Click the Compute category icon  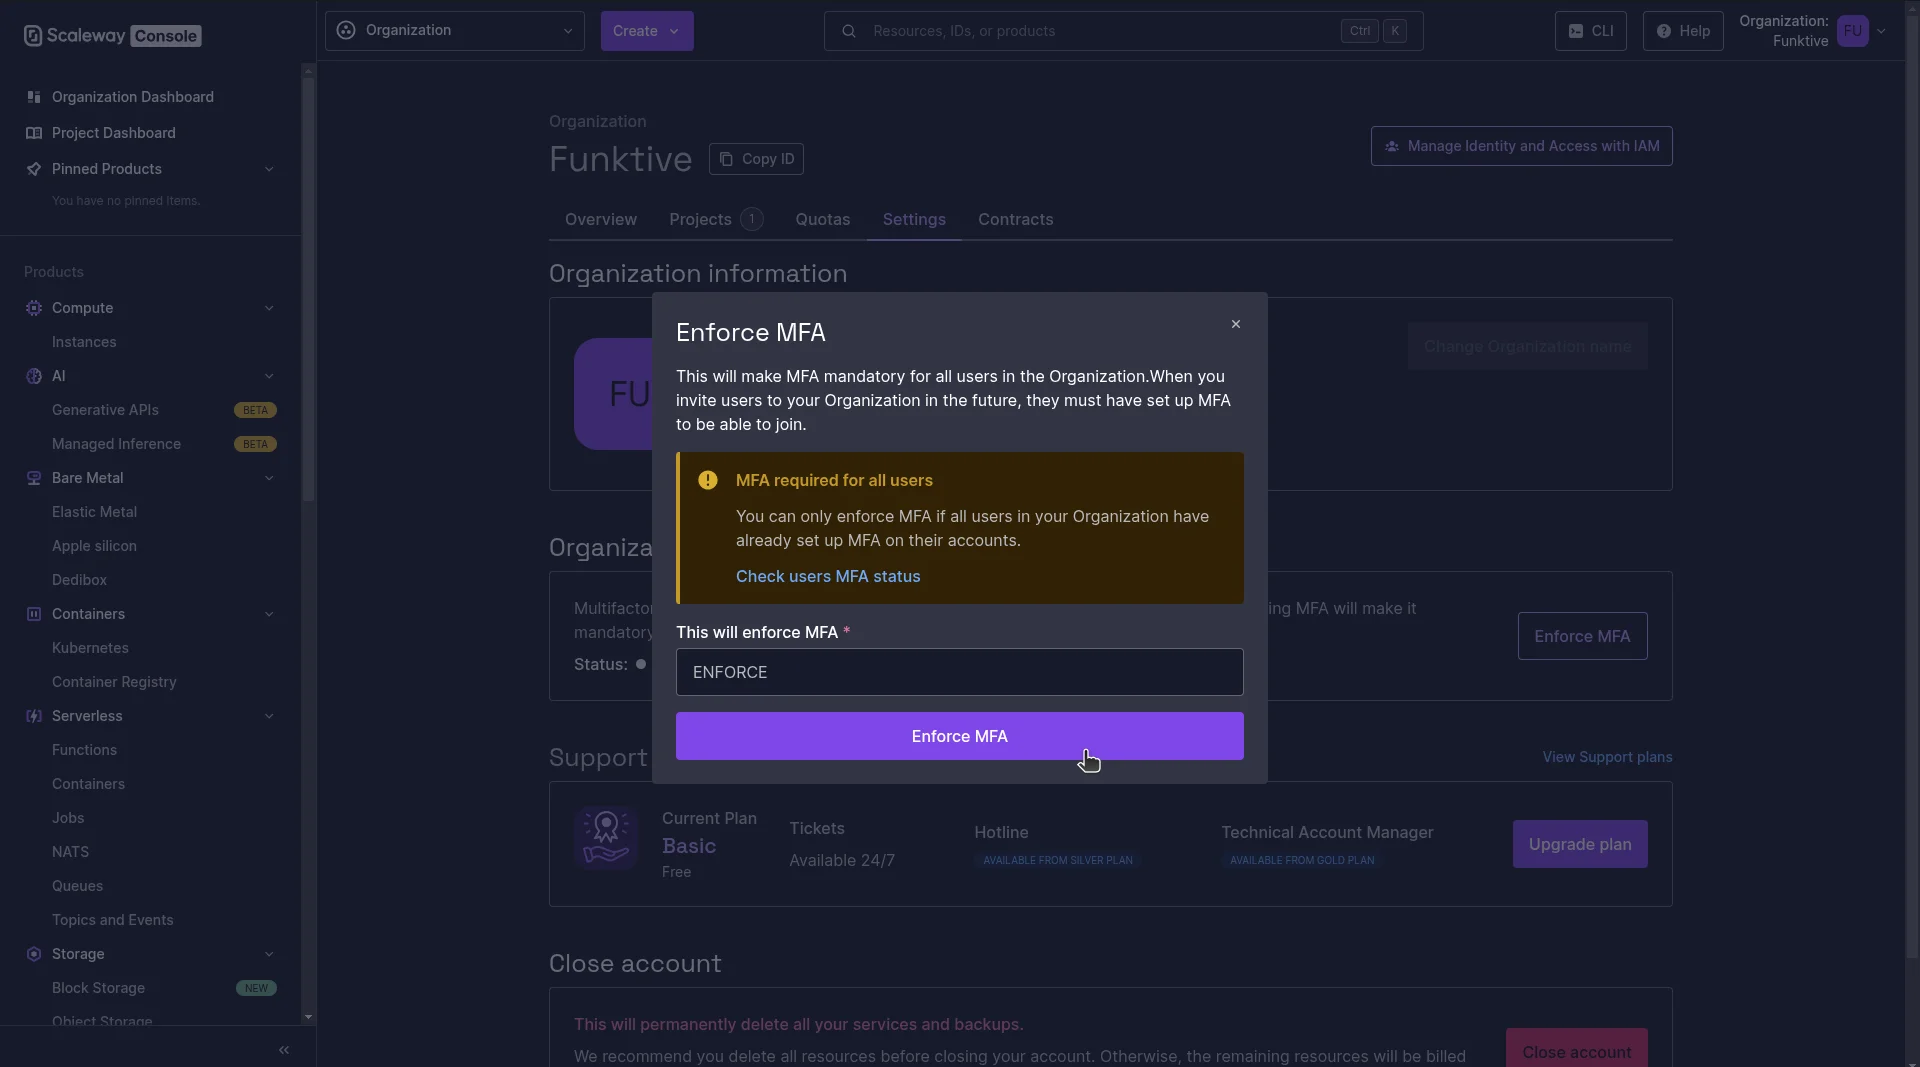tap(34, 308)
